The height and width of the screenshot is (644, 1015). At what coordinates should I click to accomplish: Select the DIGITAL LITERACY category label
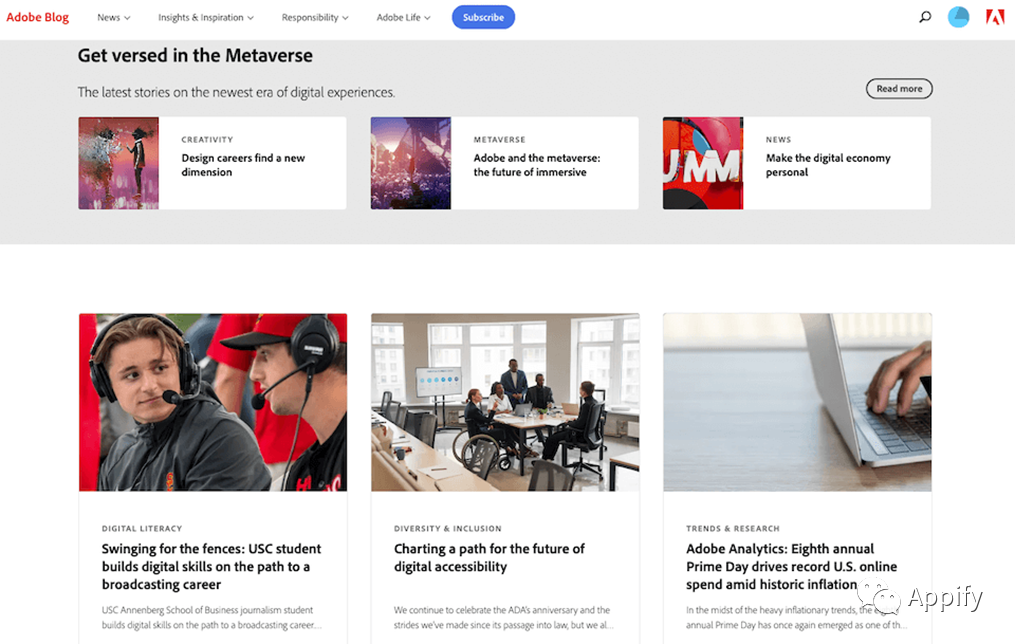[142, 529]
